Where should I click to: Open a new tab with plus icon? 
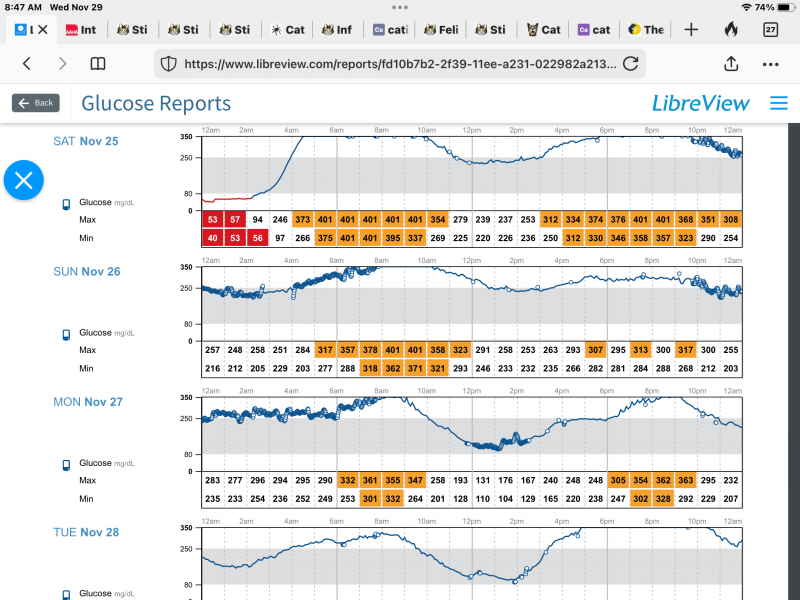[691, 30]
